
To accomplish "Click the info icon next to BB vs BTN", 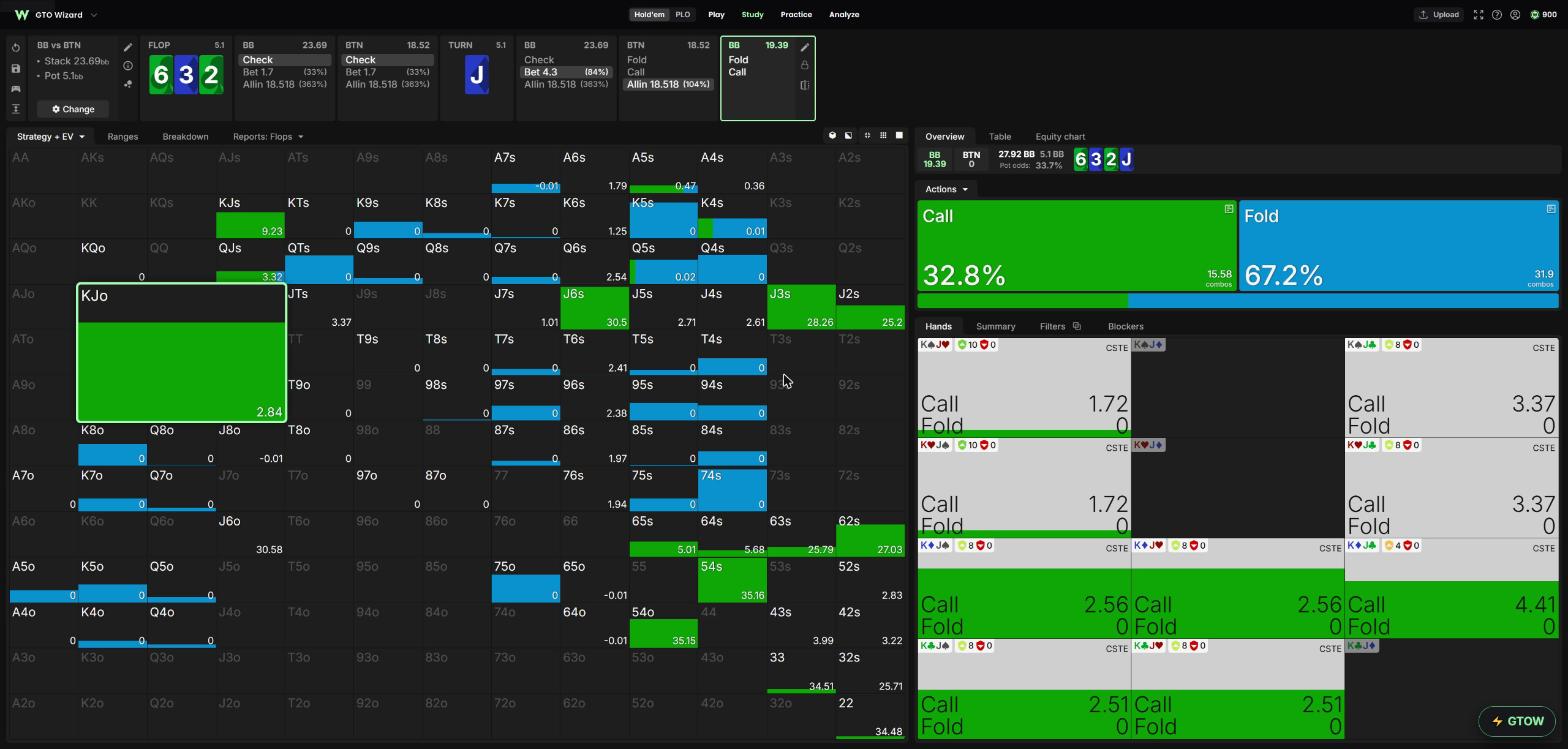I will coord(128,66).
